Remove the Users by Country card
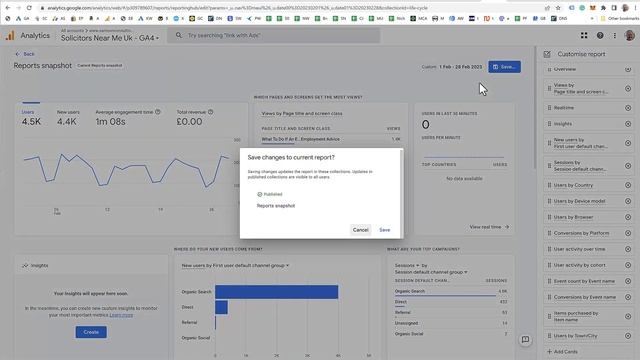The height and width of the screenshot is (360, 640). coord(628,185)
